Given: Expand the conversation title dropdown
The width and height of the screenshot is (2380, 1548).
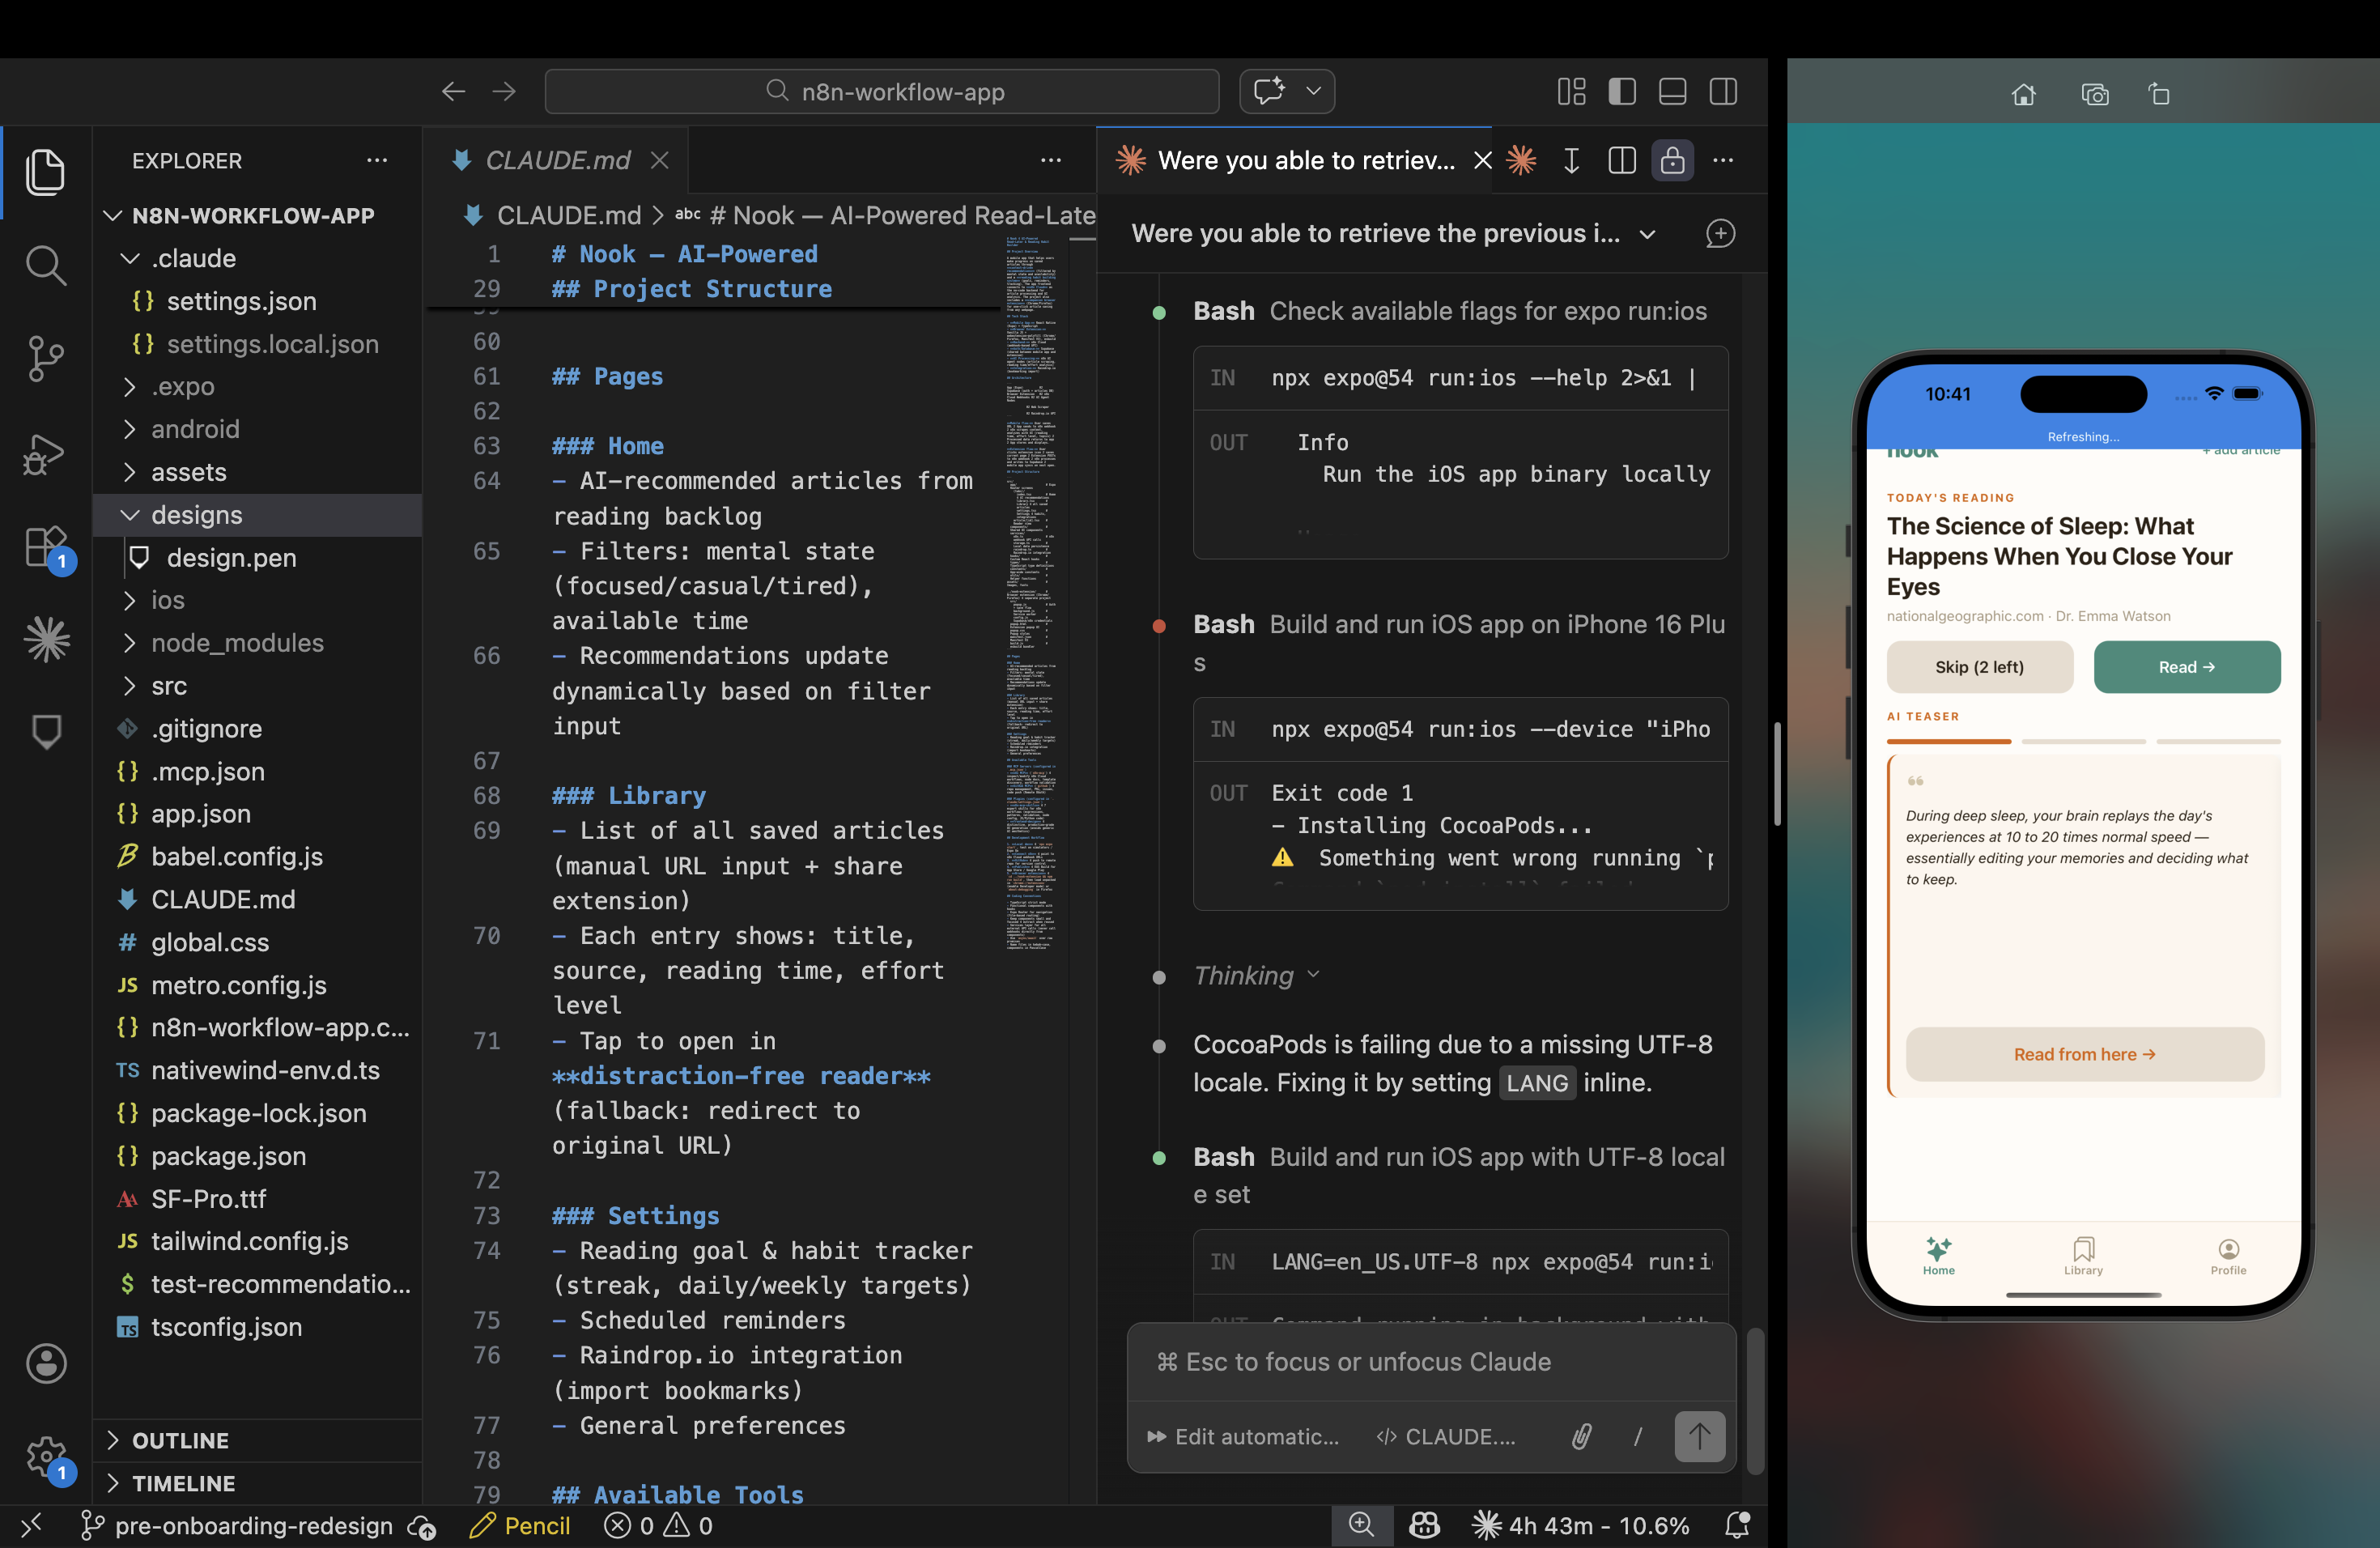Looking at the screenshot, I should pos(1647,234).
